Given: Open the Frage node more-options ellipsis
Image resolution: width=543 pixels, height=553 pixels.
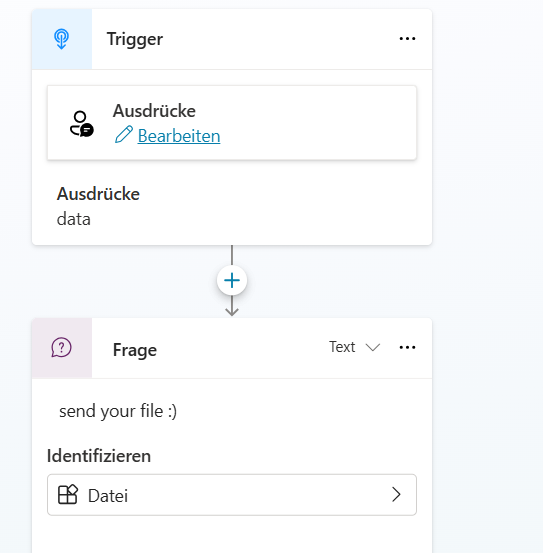Looking at the screenshot, I should click(x=407, y=347).
